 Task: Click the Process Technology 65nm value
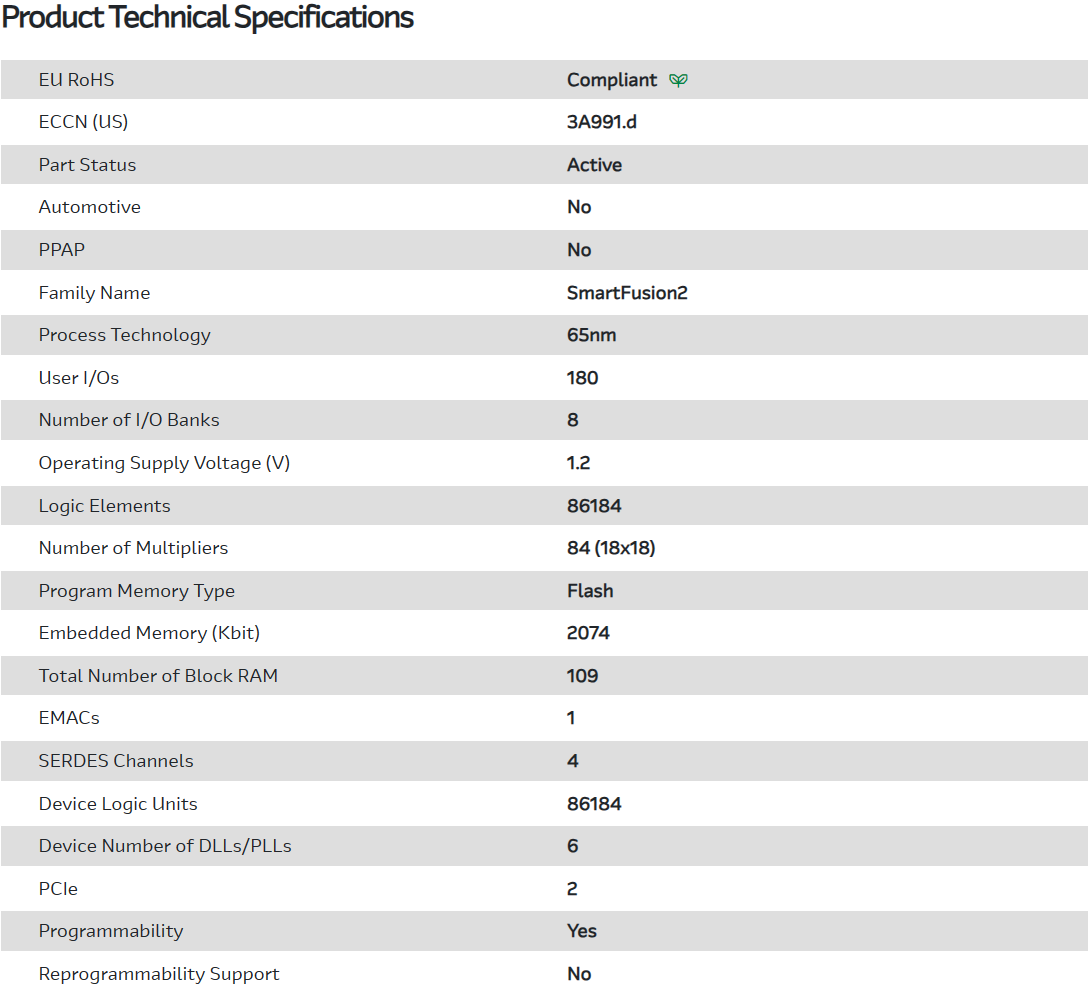click(x=591, y=335)
